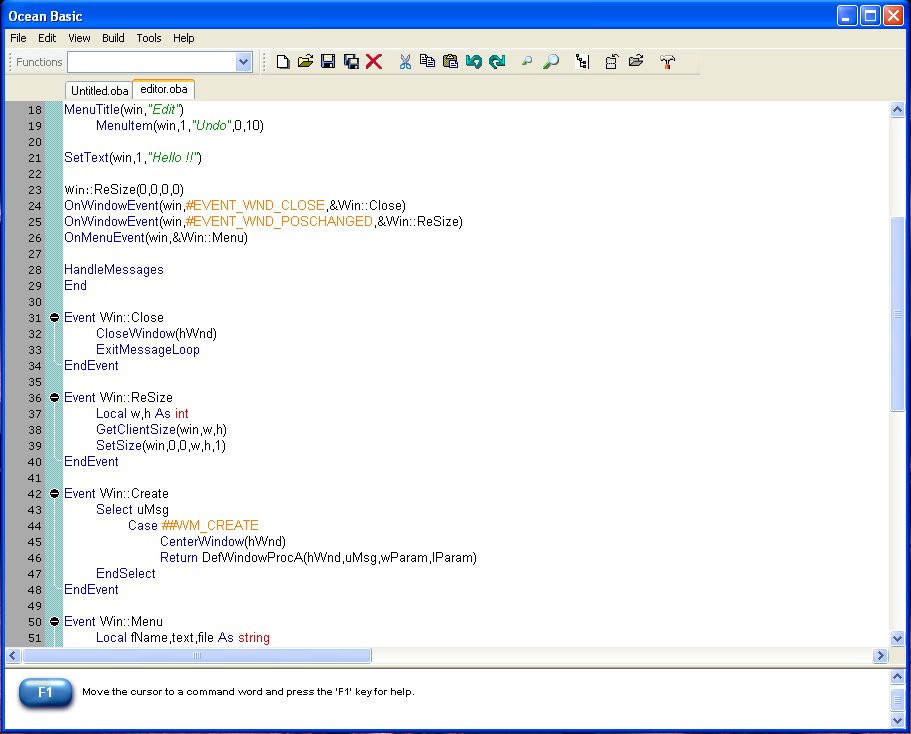Select the editor.oba tab
The image size is (911, 734).
click(164, 89)
